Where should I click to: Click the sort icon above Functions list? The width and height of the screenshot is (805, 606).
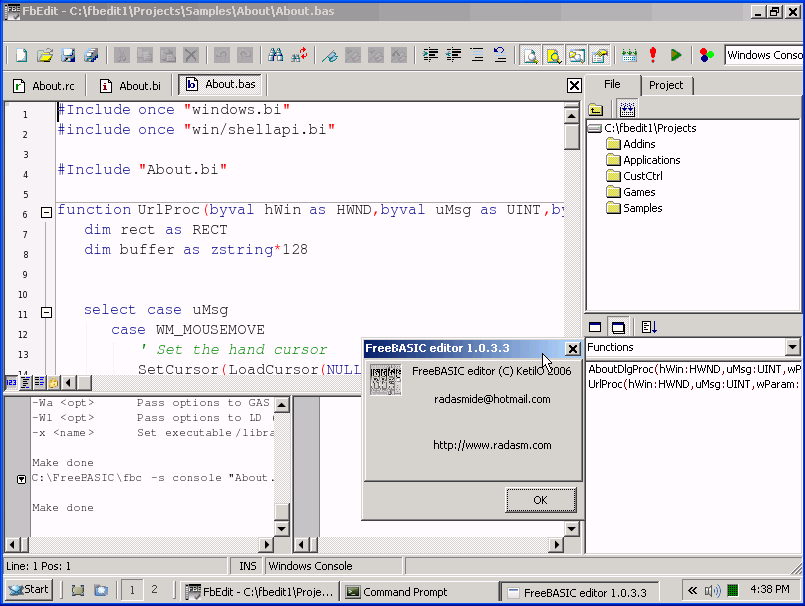click(649, 327)
